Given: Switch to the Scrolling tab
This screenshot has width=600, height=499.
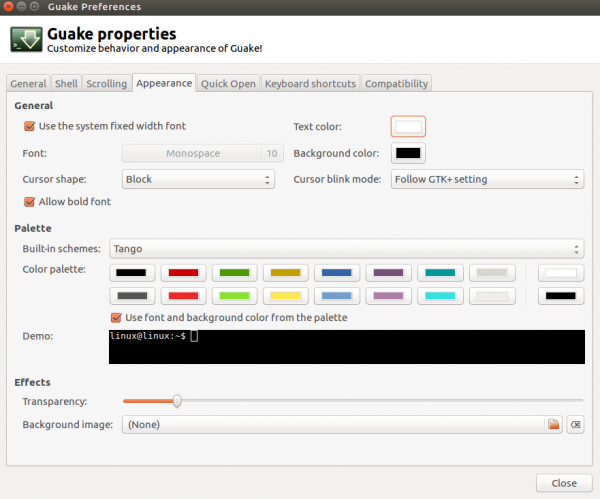Looking at the screenshot, I should click(x=106, y=83).
